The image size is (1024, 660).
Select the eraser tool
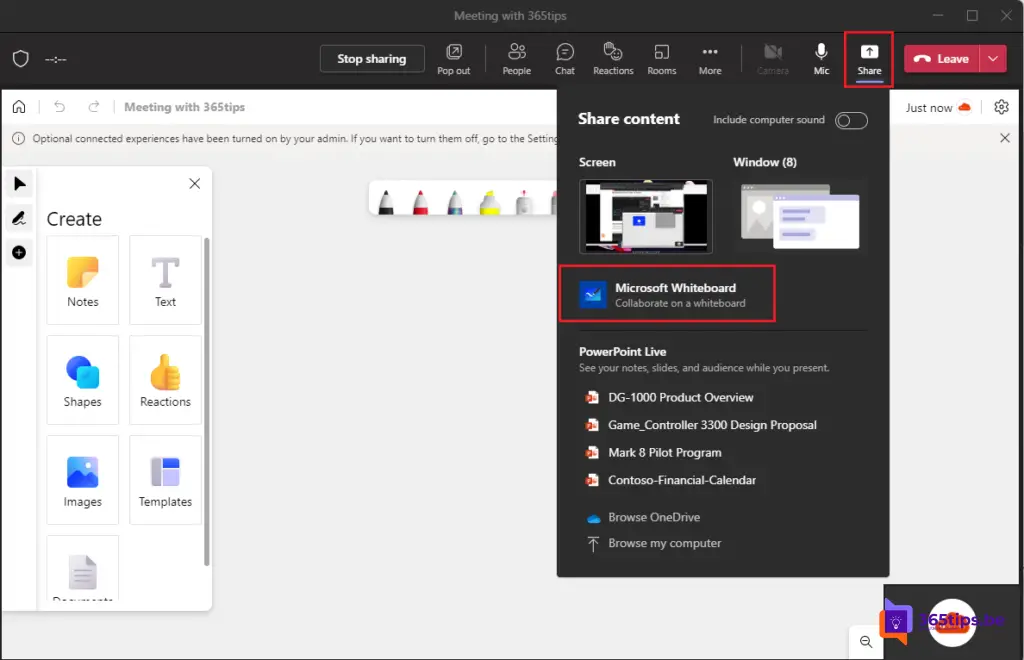click(524, 202)
